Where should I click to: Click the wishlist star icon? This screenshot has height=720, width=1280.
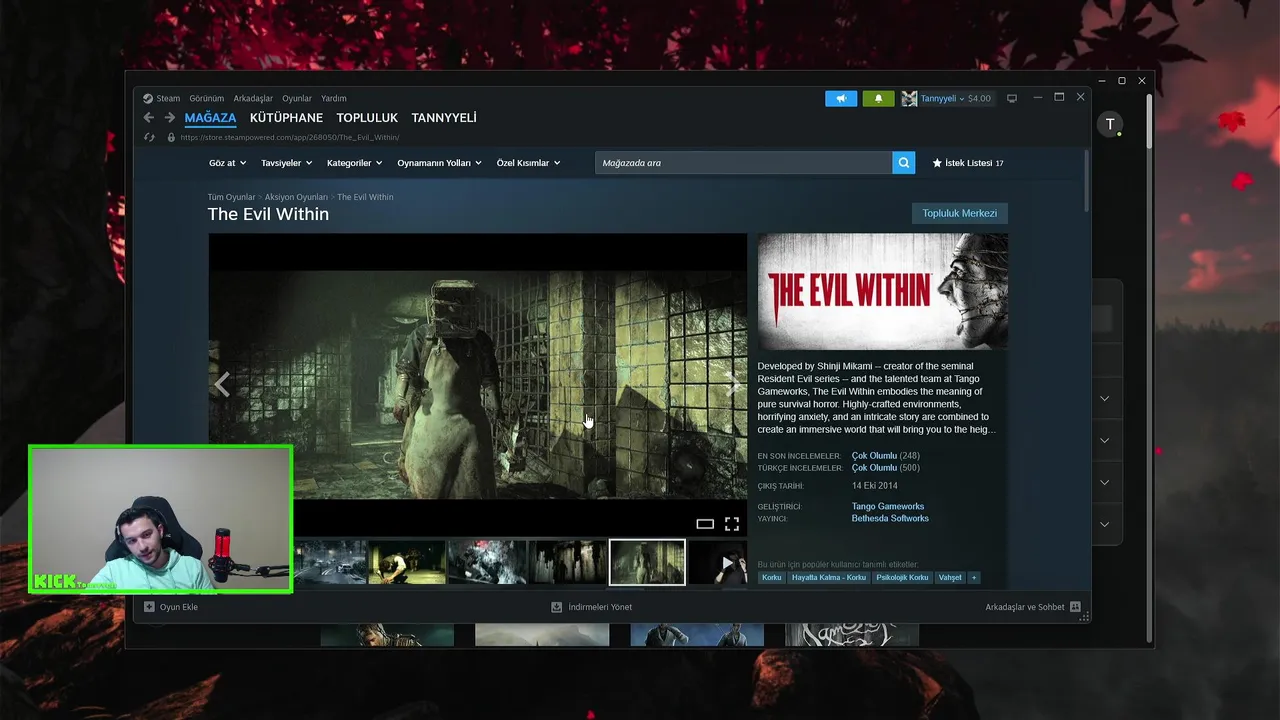coord(937,163)
